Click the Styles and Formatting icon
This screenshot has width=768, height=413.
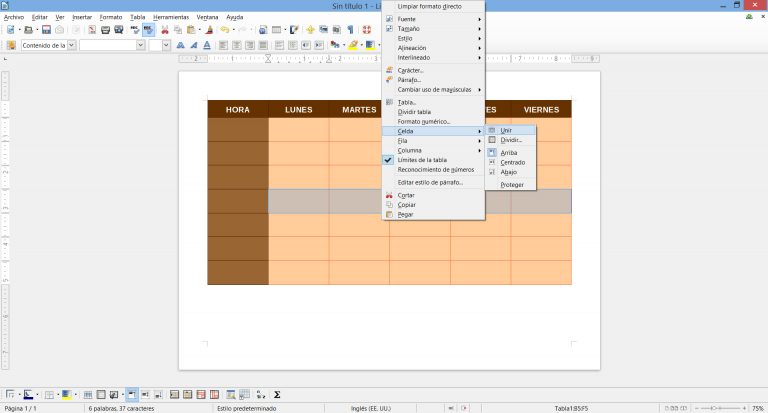click(x=11, y=45)
